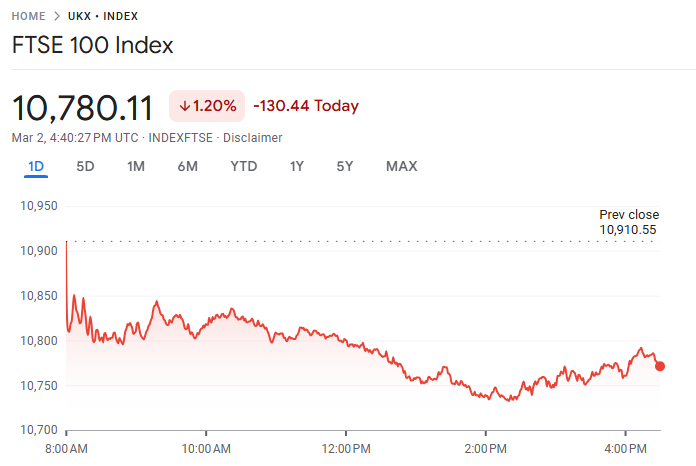Viewport: 696px width, 466px height.
Task: Click the red current-price dot on chart
Action: click(659, 366)
